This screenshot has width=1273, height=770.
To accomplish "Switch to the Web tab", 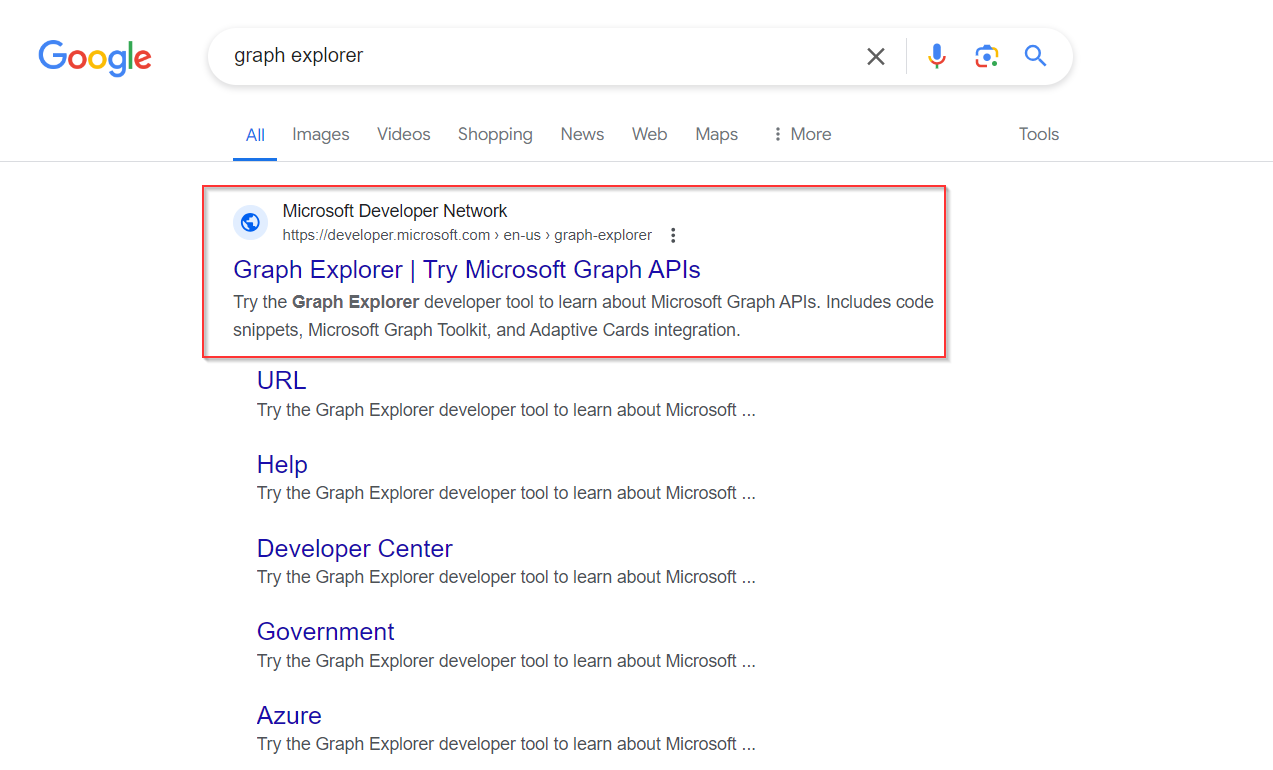I will [x=650, y=134].
